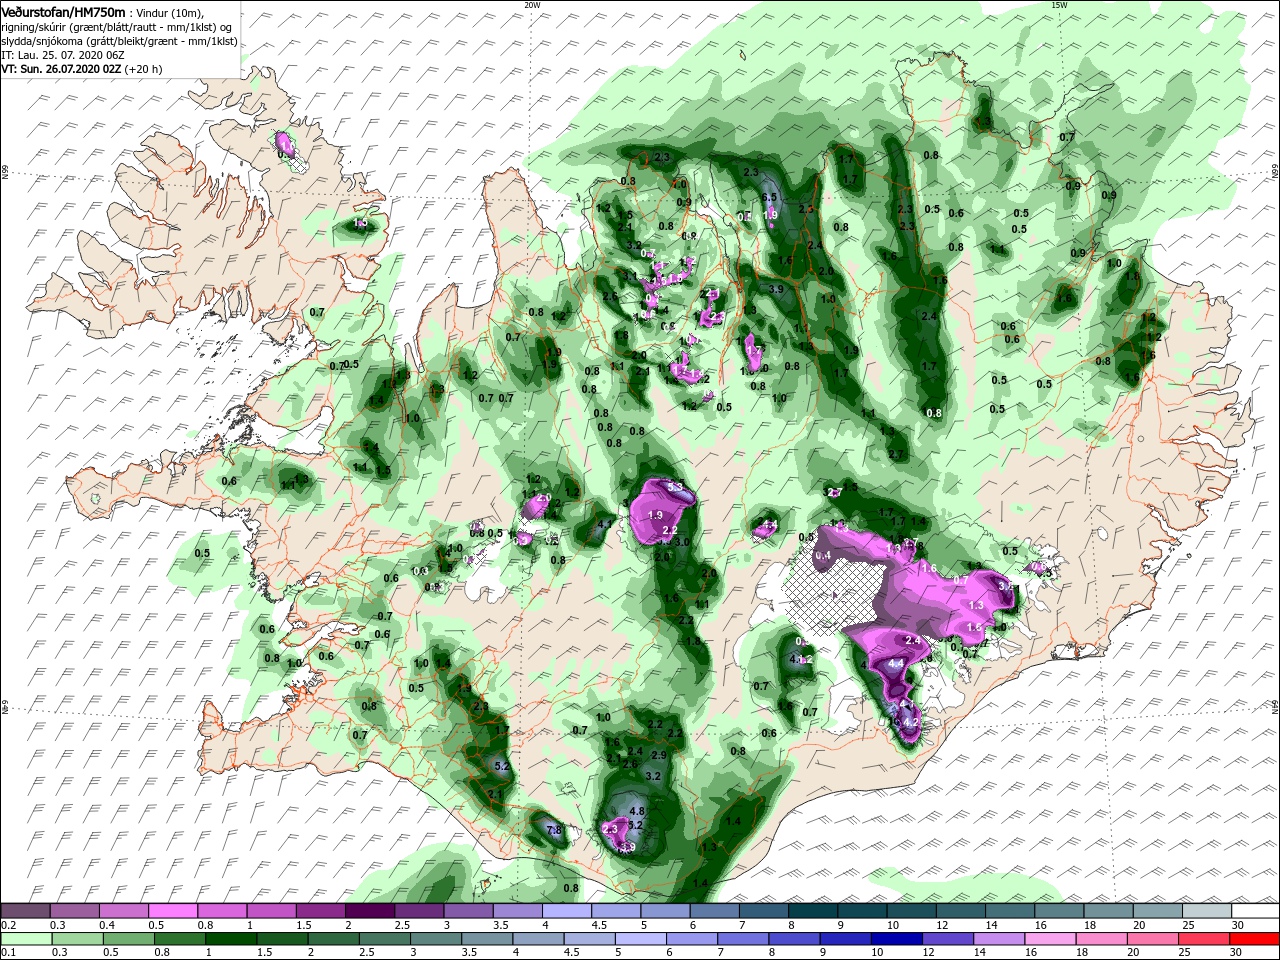
Task: Click the palest green swatch starting lower legend
Action: pyautogui.click(x=25, y=939)
